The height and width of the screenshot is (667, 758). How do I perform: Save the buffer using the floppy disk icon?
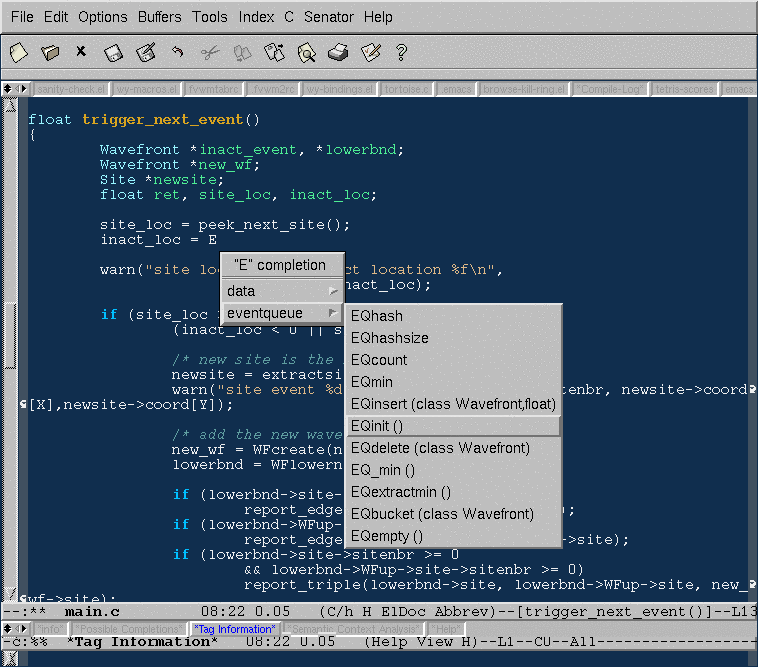[114, 51]
